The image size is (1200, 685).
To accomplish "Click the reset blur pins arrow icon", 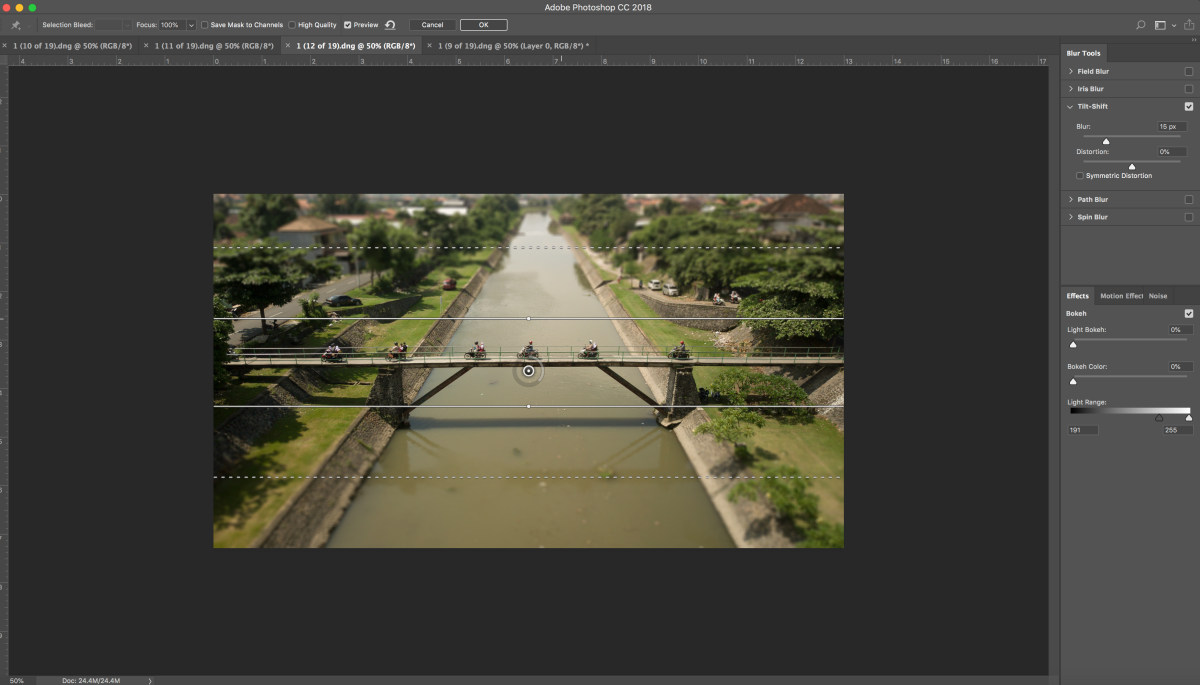I will (x=390, y=25).
